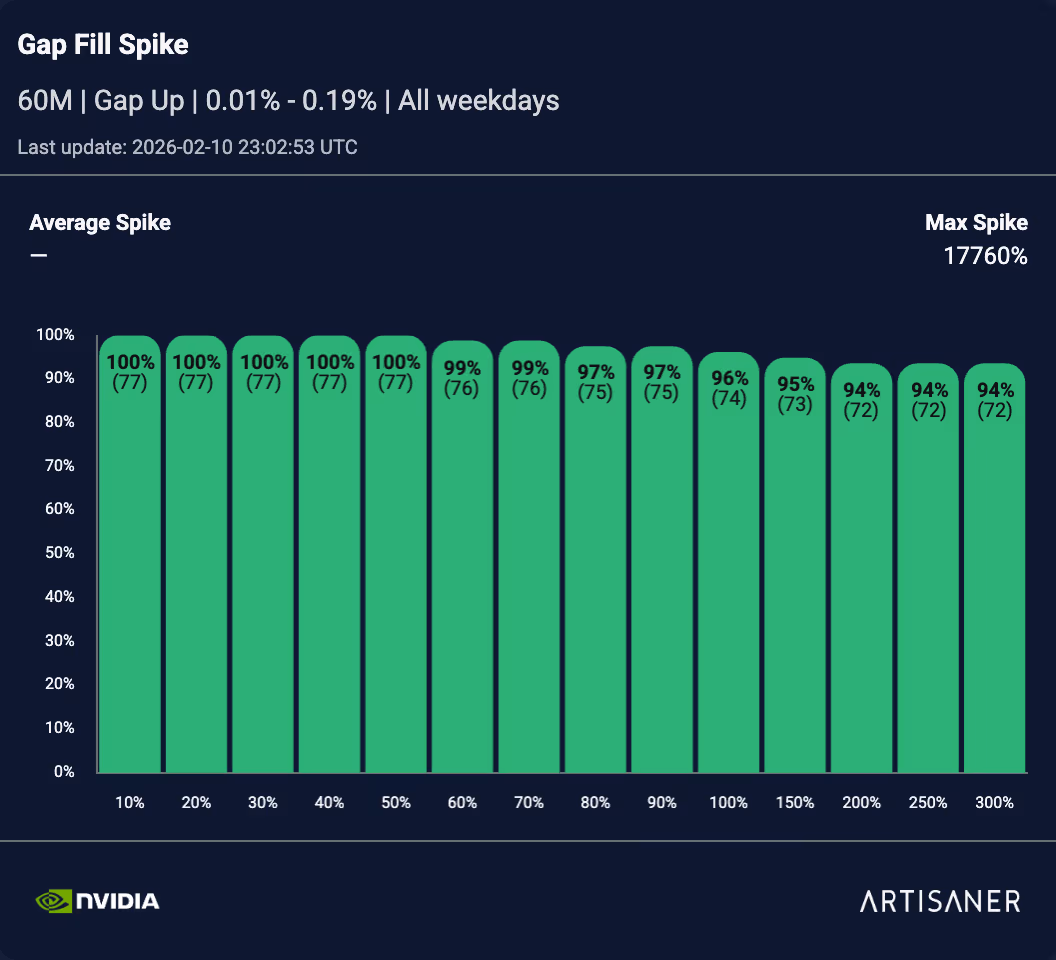Click the bar above the 80% x-axis label
The height and width of the screenshot is (960, 1056).
click(x=595, y=559)
